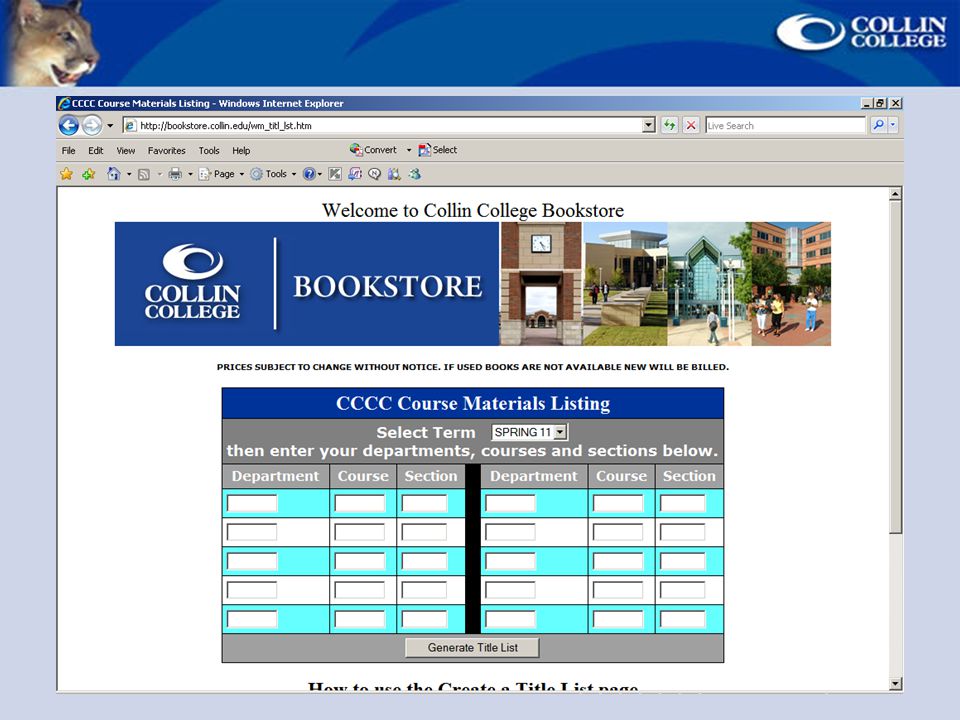Open the search provider options dropdown
The image size is (960, 720).
click(x=893, y=125)
